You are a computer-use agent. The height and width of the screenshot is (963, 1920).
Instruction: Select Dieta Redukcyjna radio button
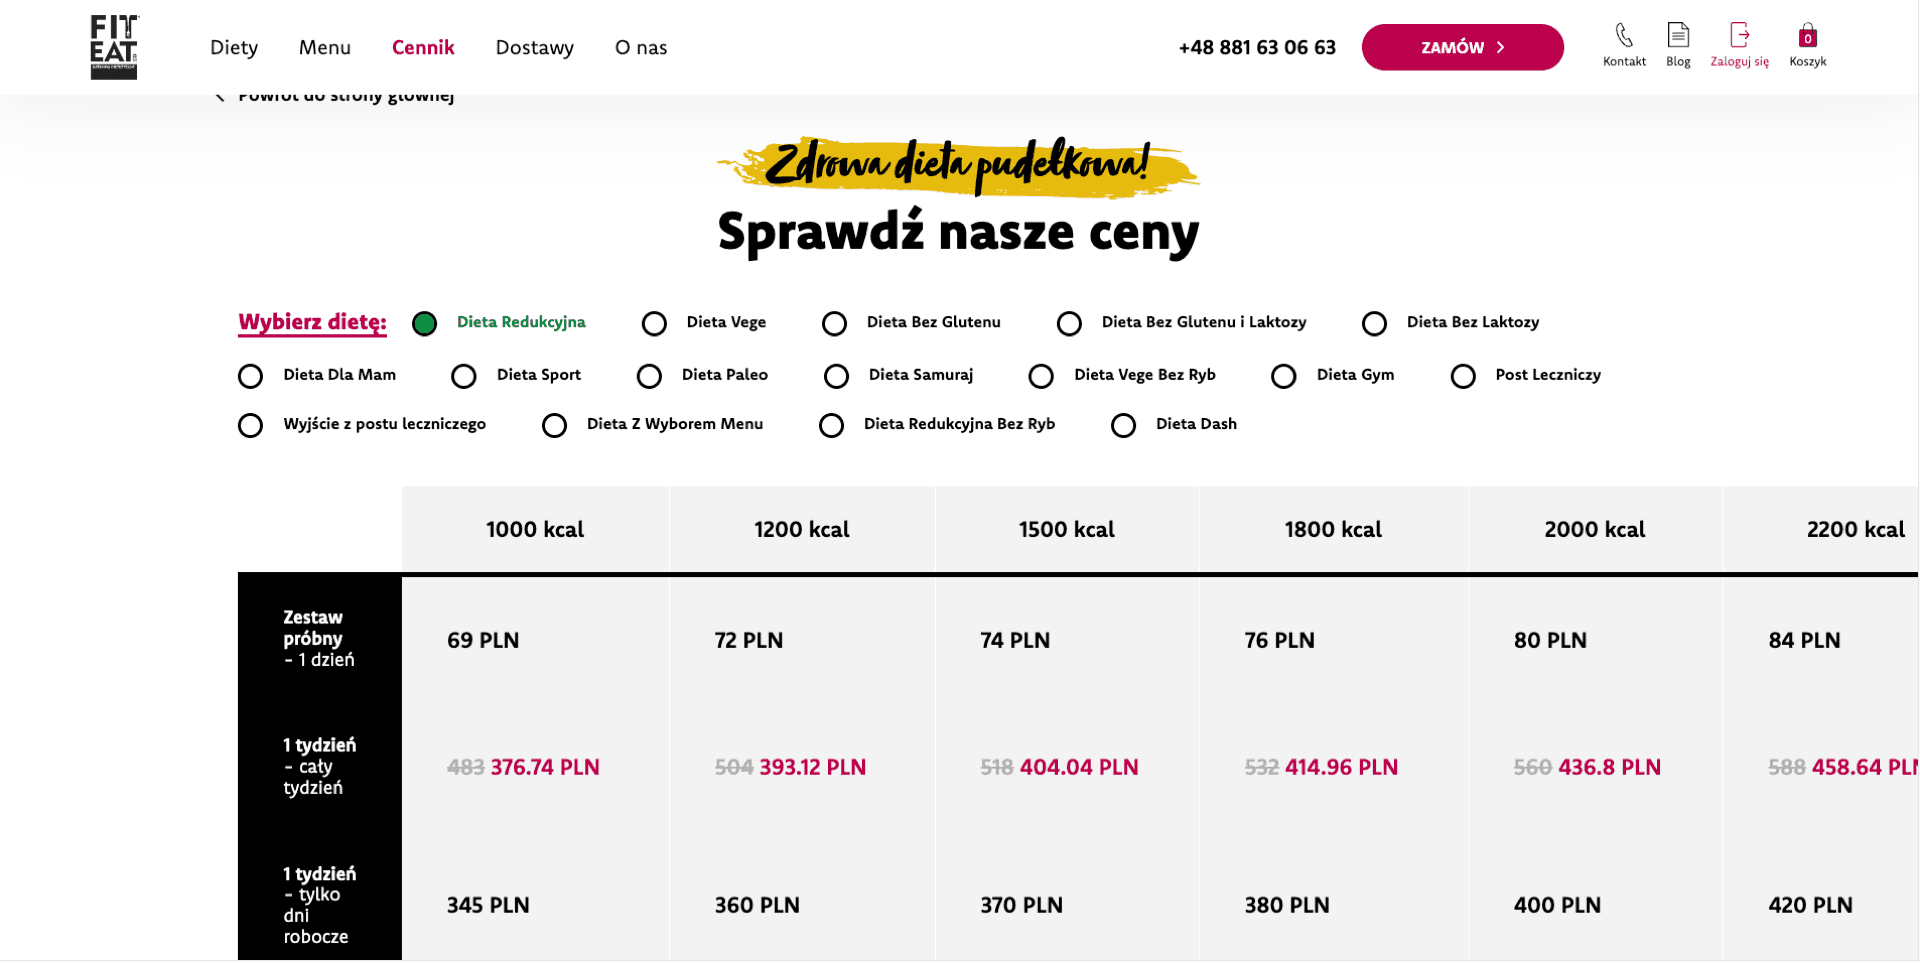425,324
